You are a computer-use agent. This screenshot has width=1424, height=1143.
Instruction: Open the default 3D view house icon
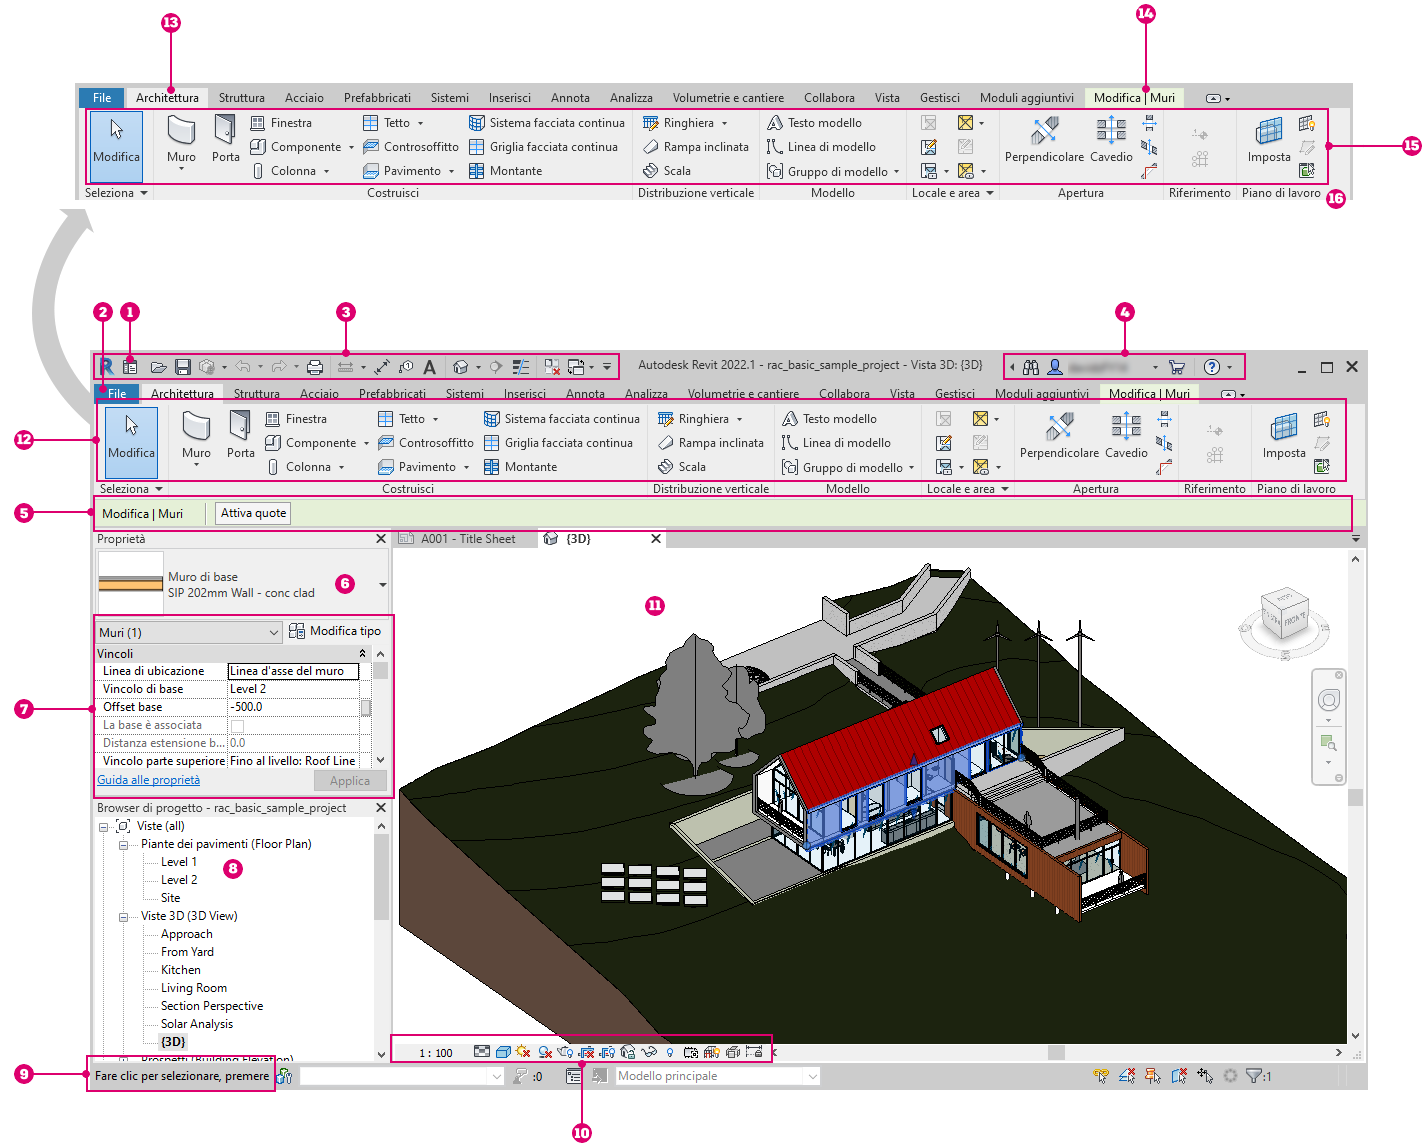point(461,367)
